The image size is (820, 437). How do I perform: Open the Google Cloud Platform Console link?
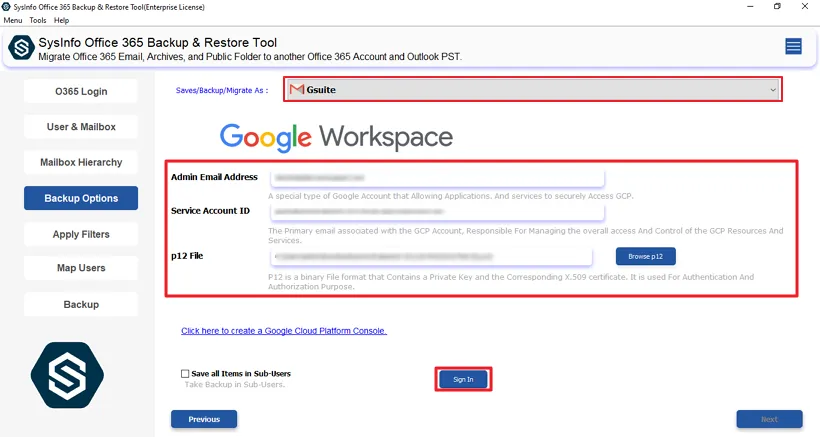click(x=284, y=331)
